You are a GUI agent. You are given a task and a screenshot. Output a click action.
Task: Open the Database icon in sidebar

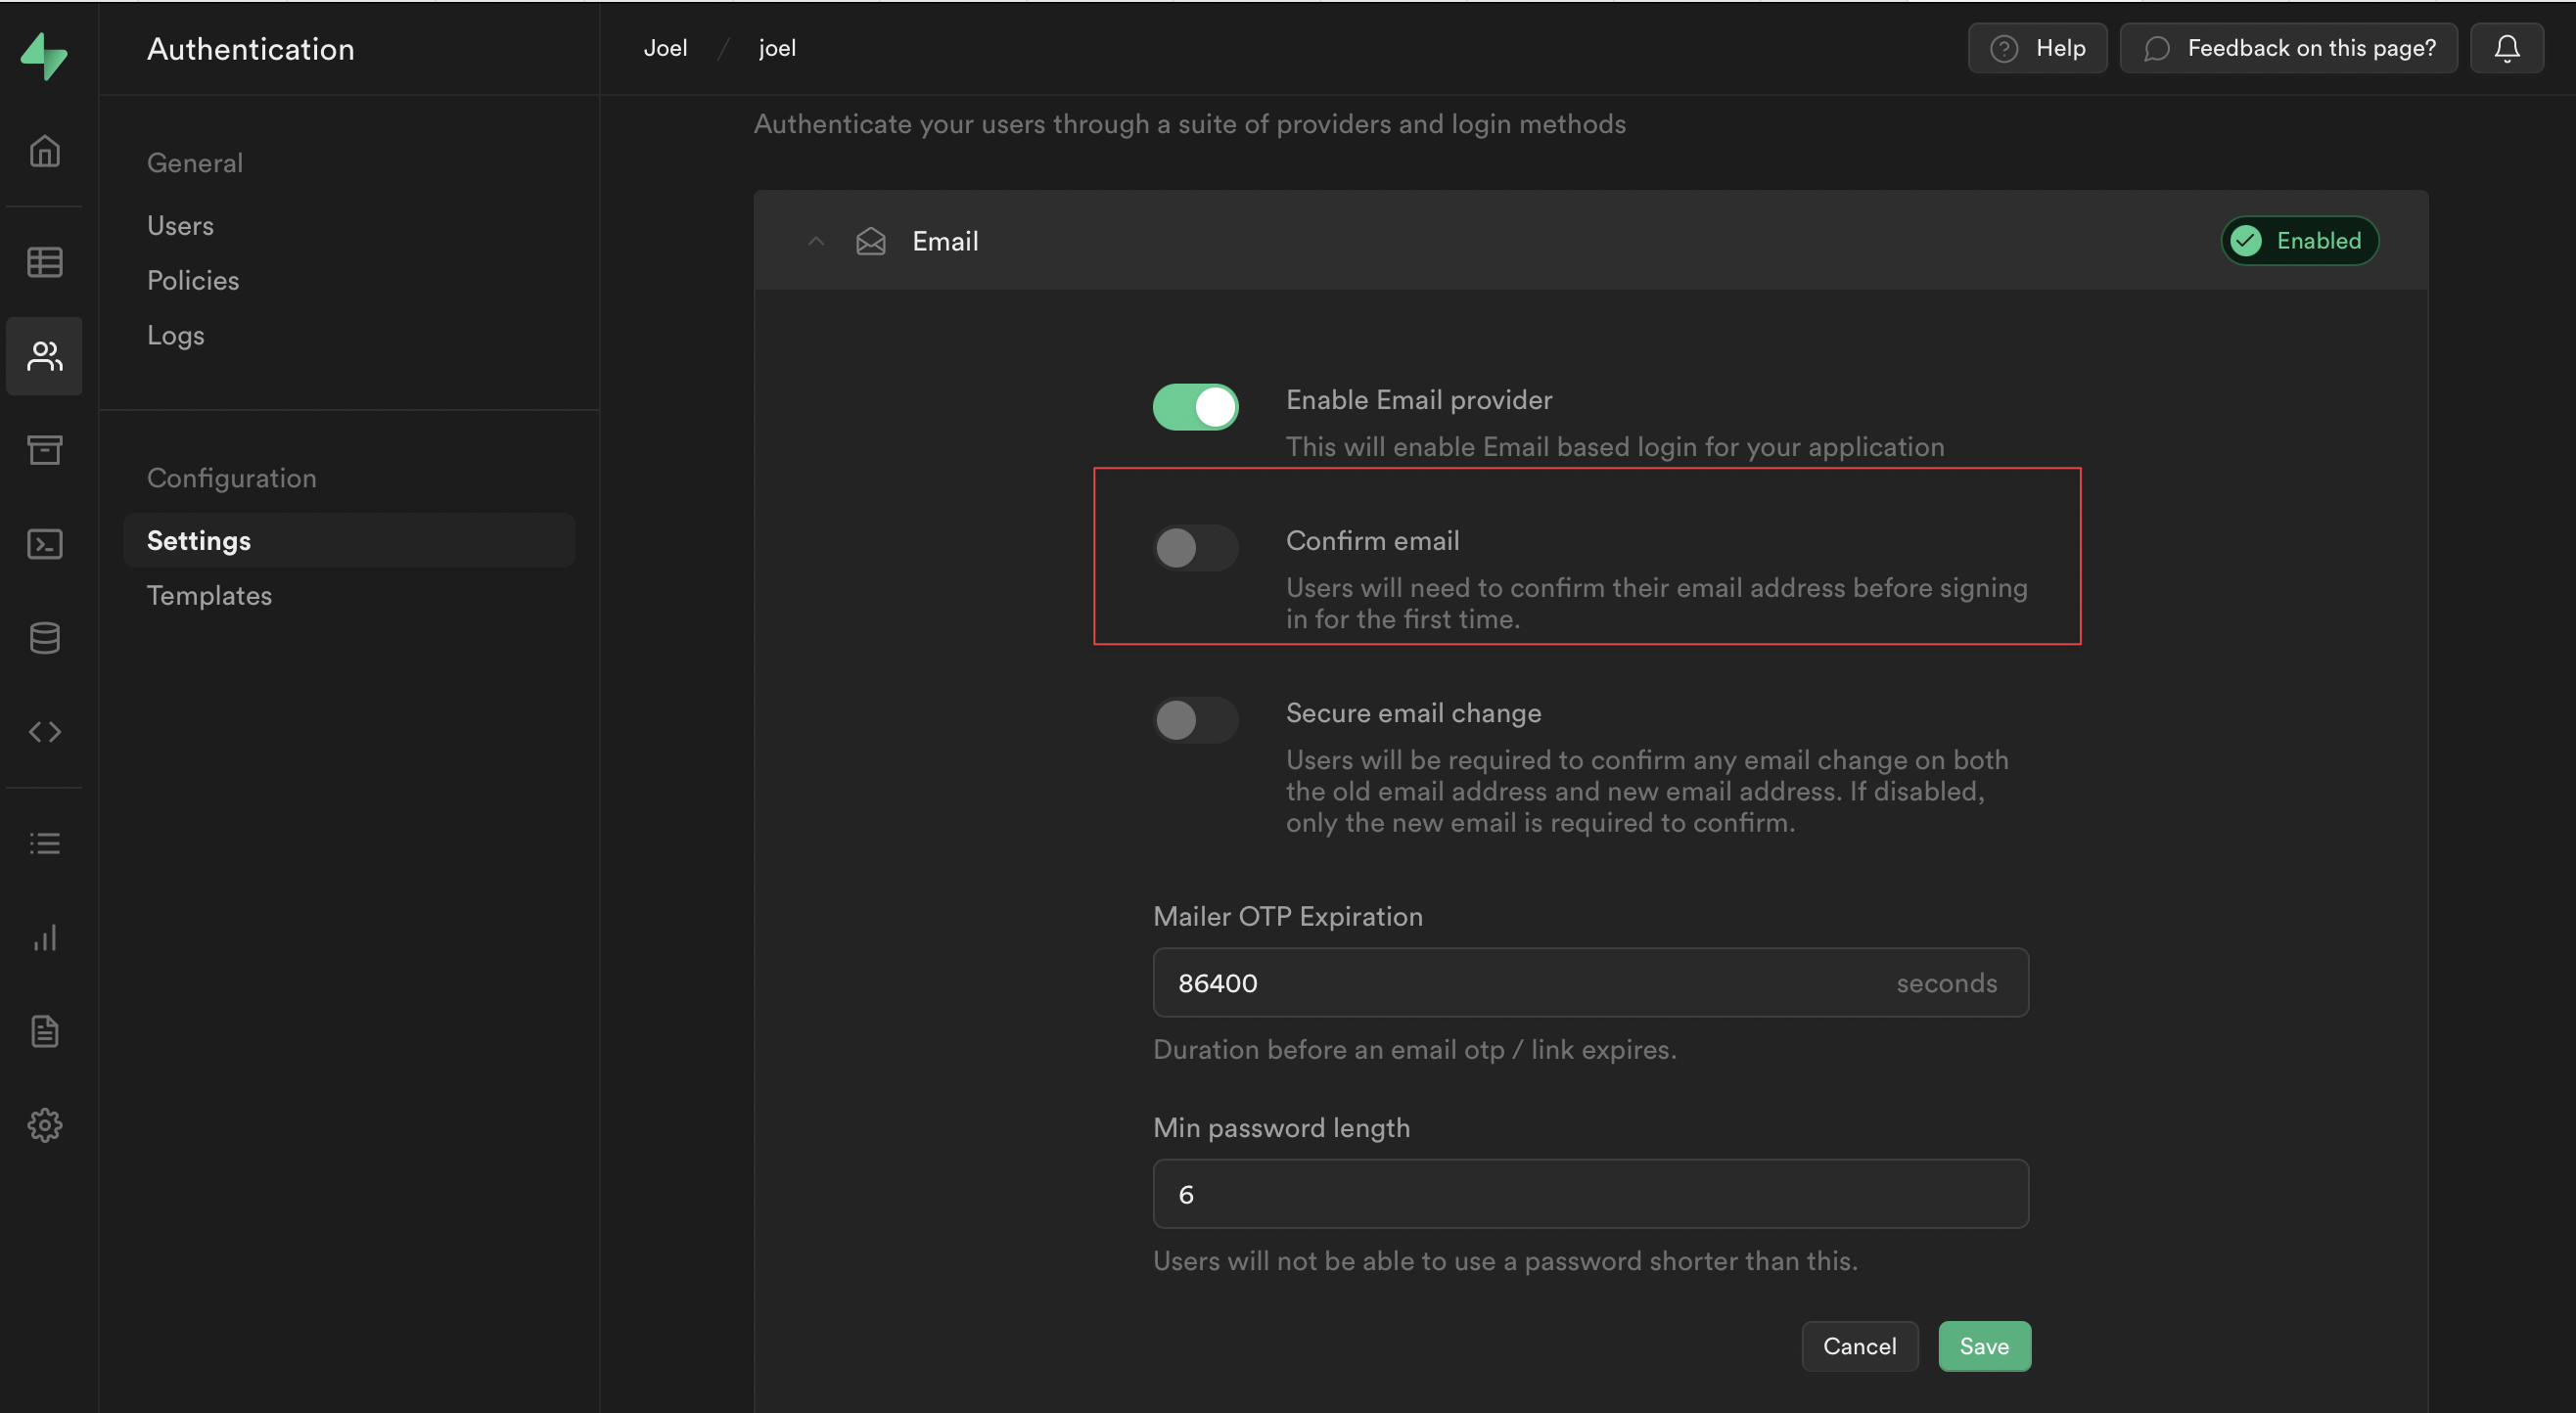pyautogui.click(x=44, y=638)
